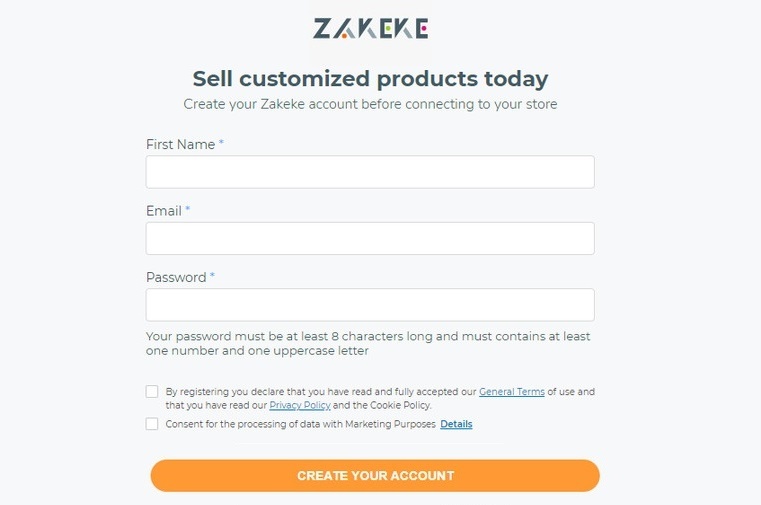Click the Zakeke logo
Image resolution: width=761 pixels, height=505 pixels.
(x=370, y=28)
